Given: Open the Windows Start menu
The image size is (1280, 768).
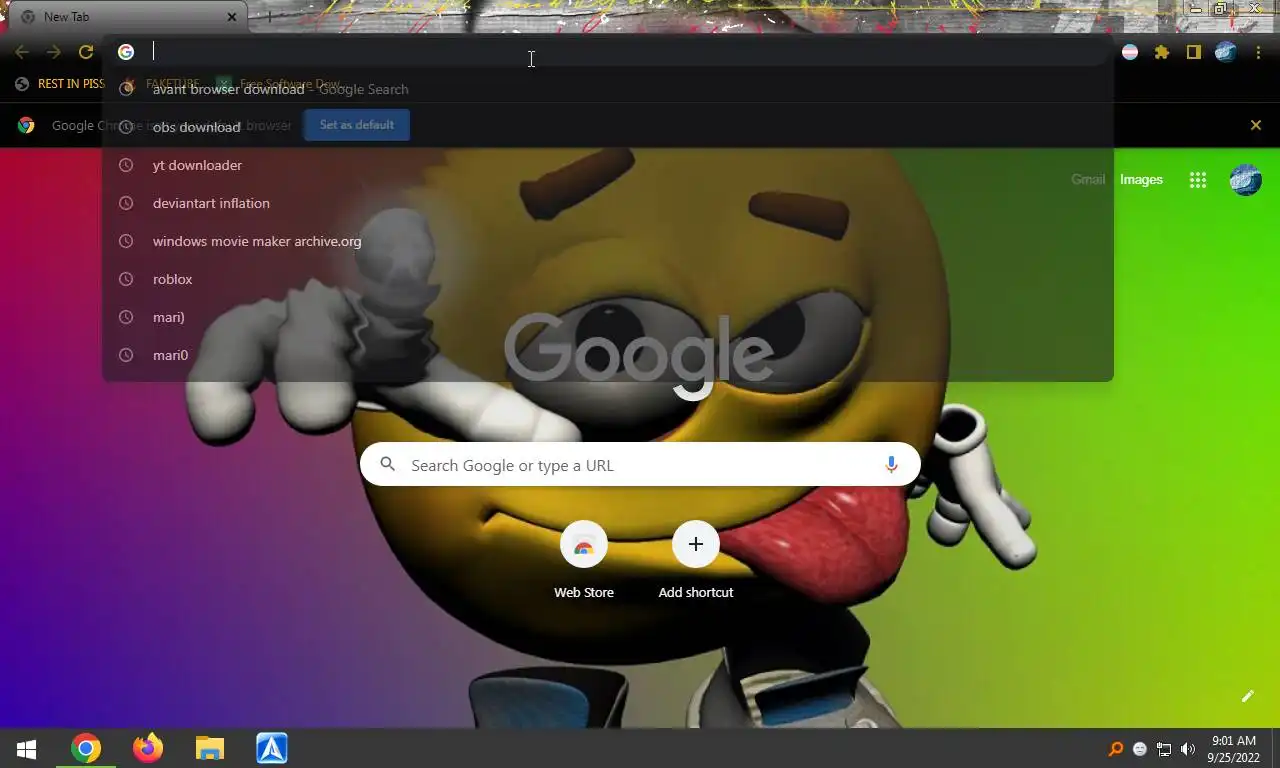Looking at the screenshot, I should pyautogui.click(x=27, y=749).
